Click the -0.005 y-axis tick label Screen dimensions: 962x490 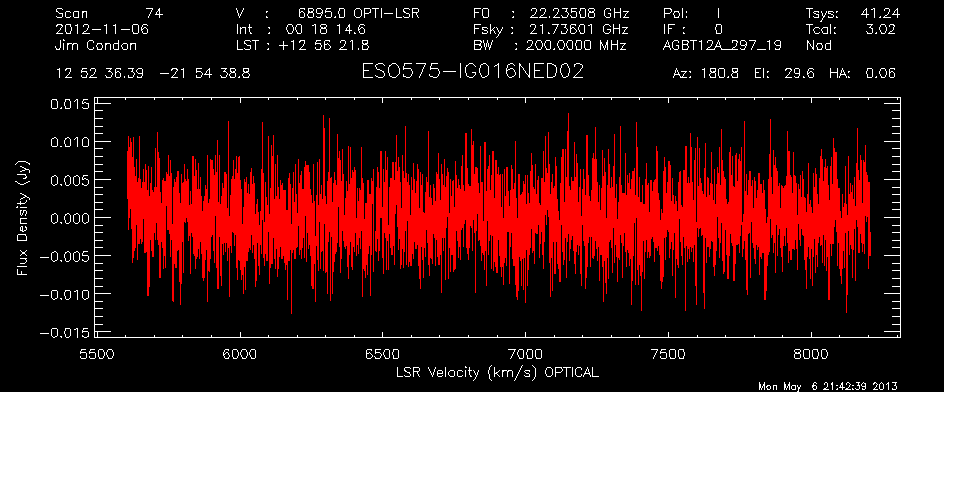[64, 256]
